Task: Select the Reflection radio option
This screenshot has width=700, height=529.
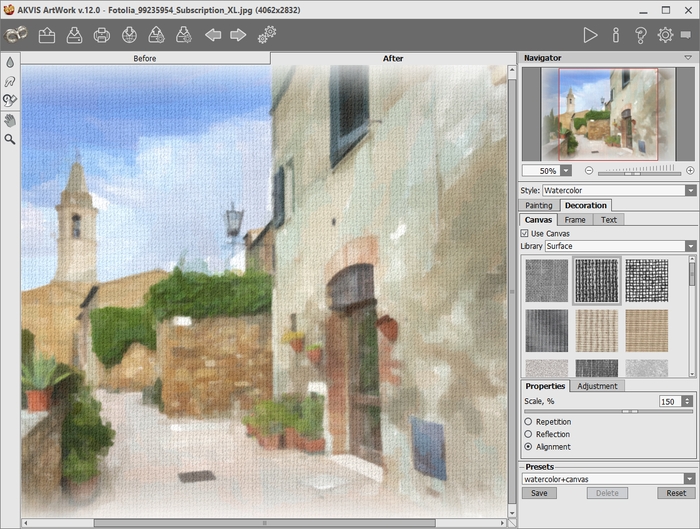Action: pyautogui.click(x=528, y=434)
